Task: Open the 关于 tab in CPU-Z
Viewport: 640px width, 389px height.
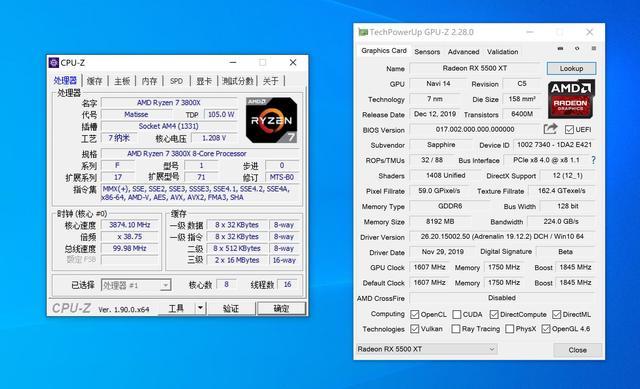Action: tap(271, 81)
